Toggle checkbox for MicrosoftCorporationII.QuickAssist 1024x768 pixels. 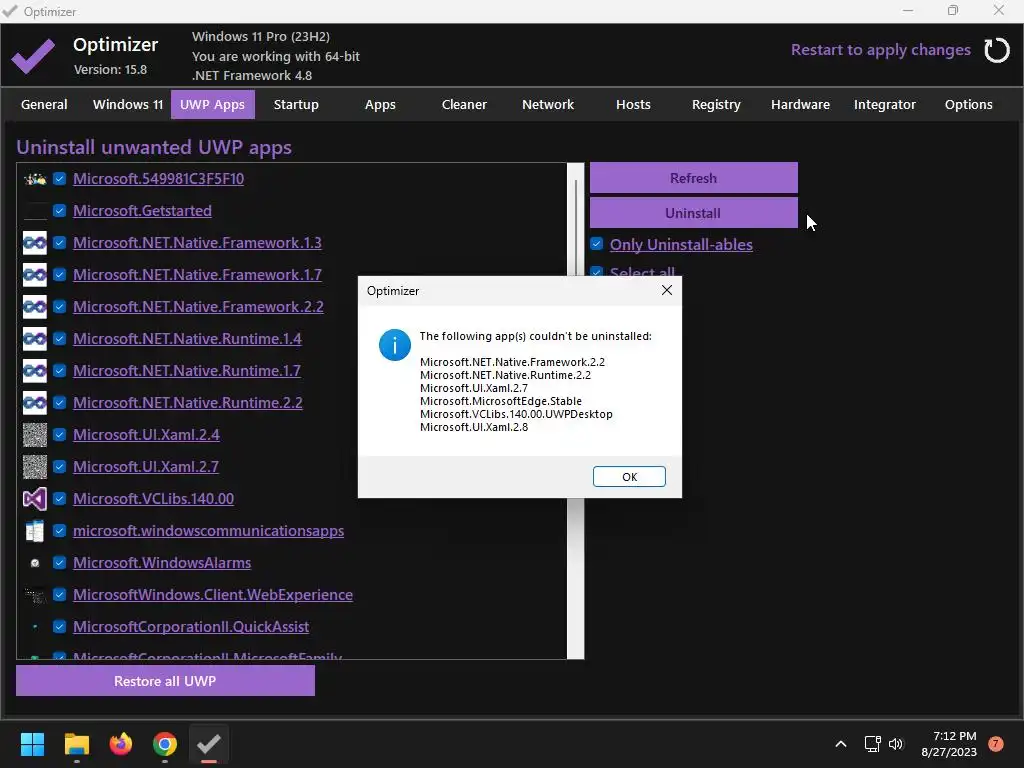(x=59, y=627)
